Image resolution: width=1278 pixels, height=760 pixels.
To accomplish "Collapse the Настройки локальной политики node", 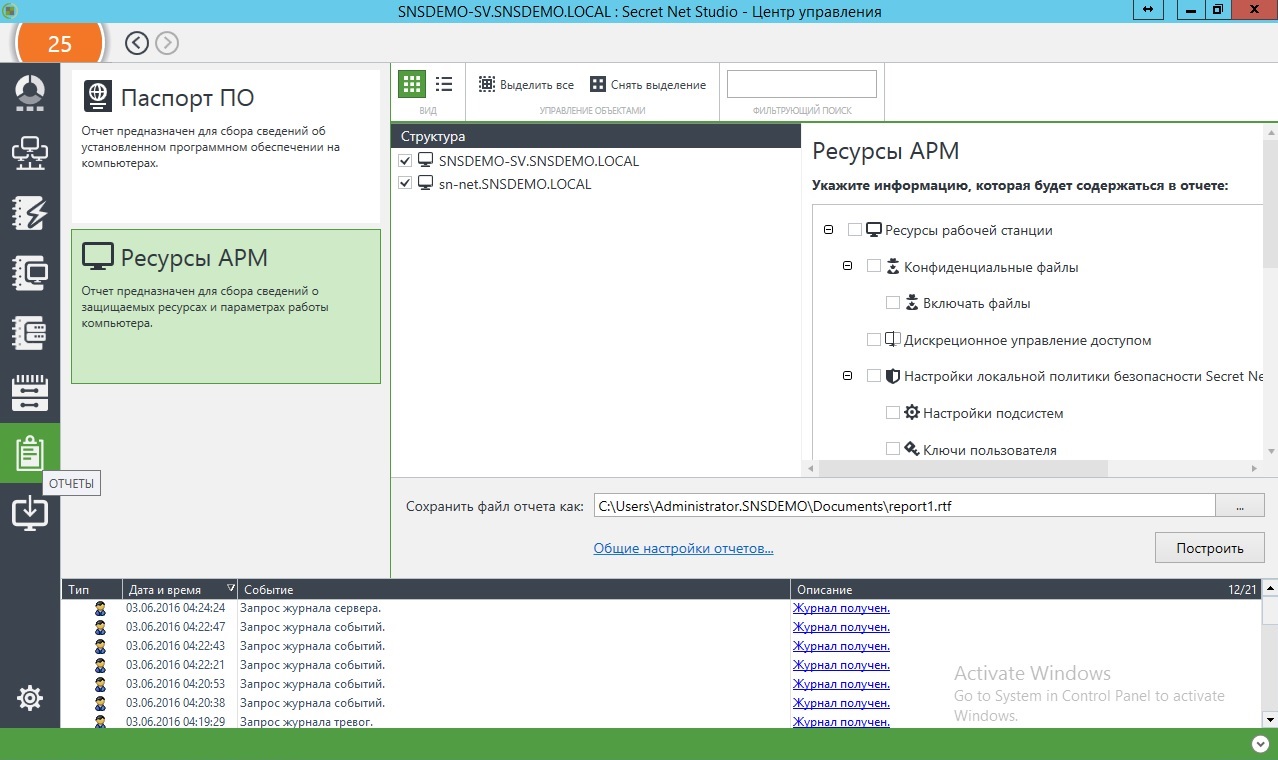I will pyautogui.click(x=847, y=376).
